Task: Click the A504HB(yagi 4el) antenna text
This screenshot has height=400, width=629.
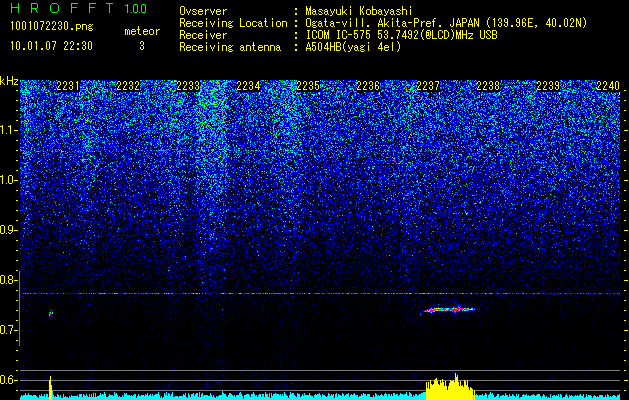Action: pyautogui.click(x=353, y=47)
